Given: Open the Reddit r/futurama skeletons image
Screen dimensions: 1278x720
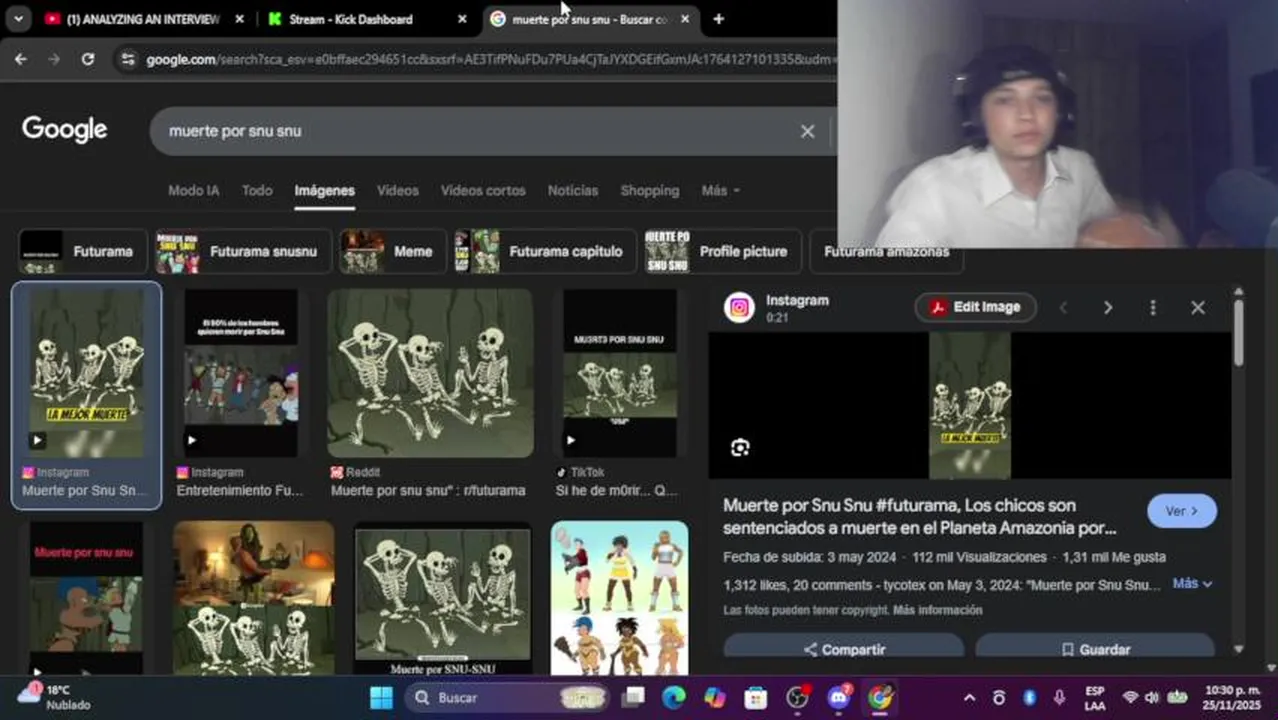Looking at the screenshot, I should 430,373.
